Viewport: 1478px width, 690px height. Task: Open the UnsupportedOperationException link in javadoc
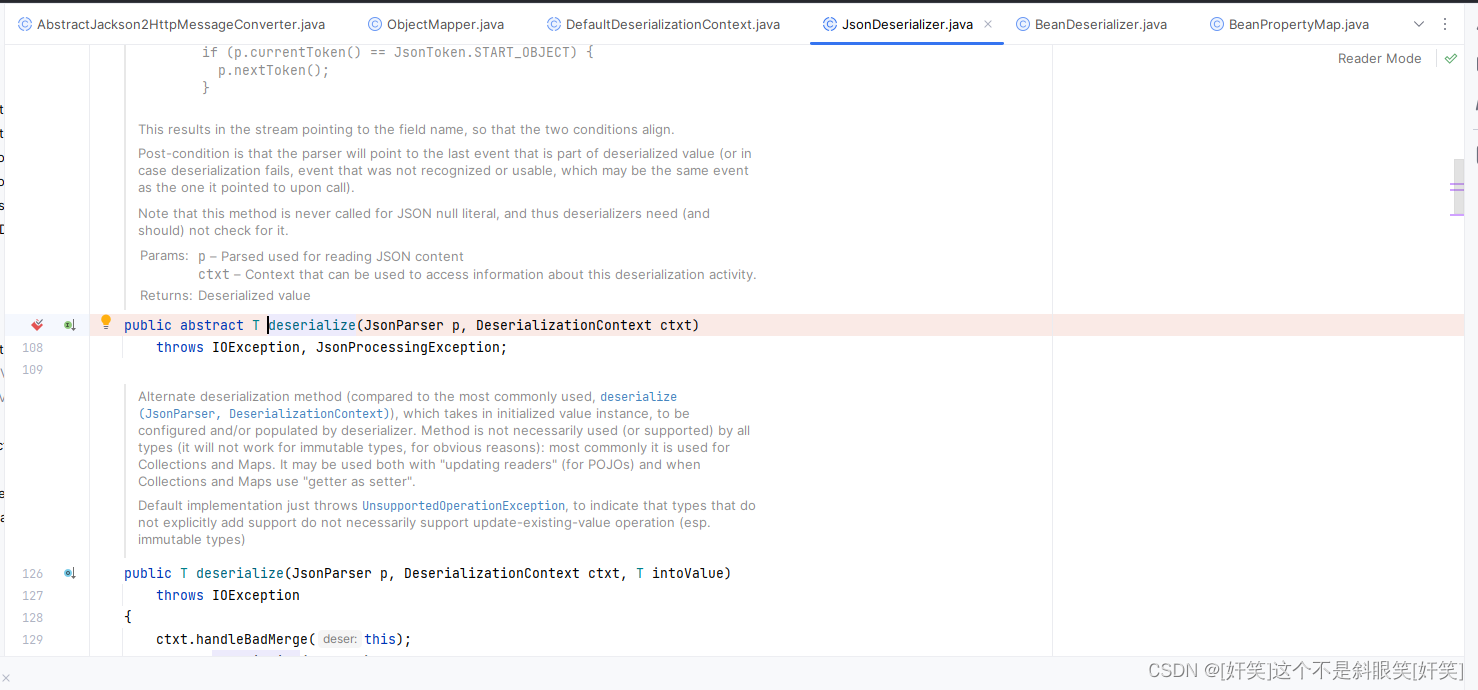(x=463, y=505)
